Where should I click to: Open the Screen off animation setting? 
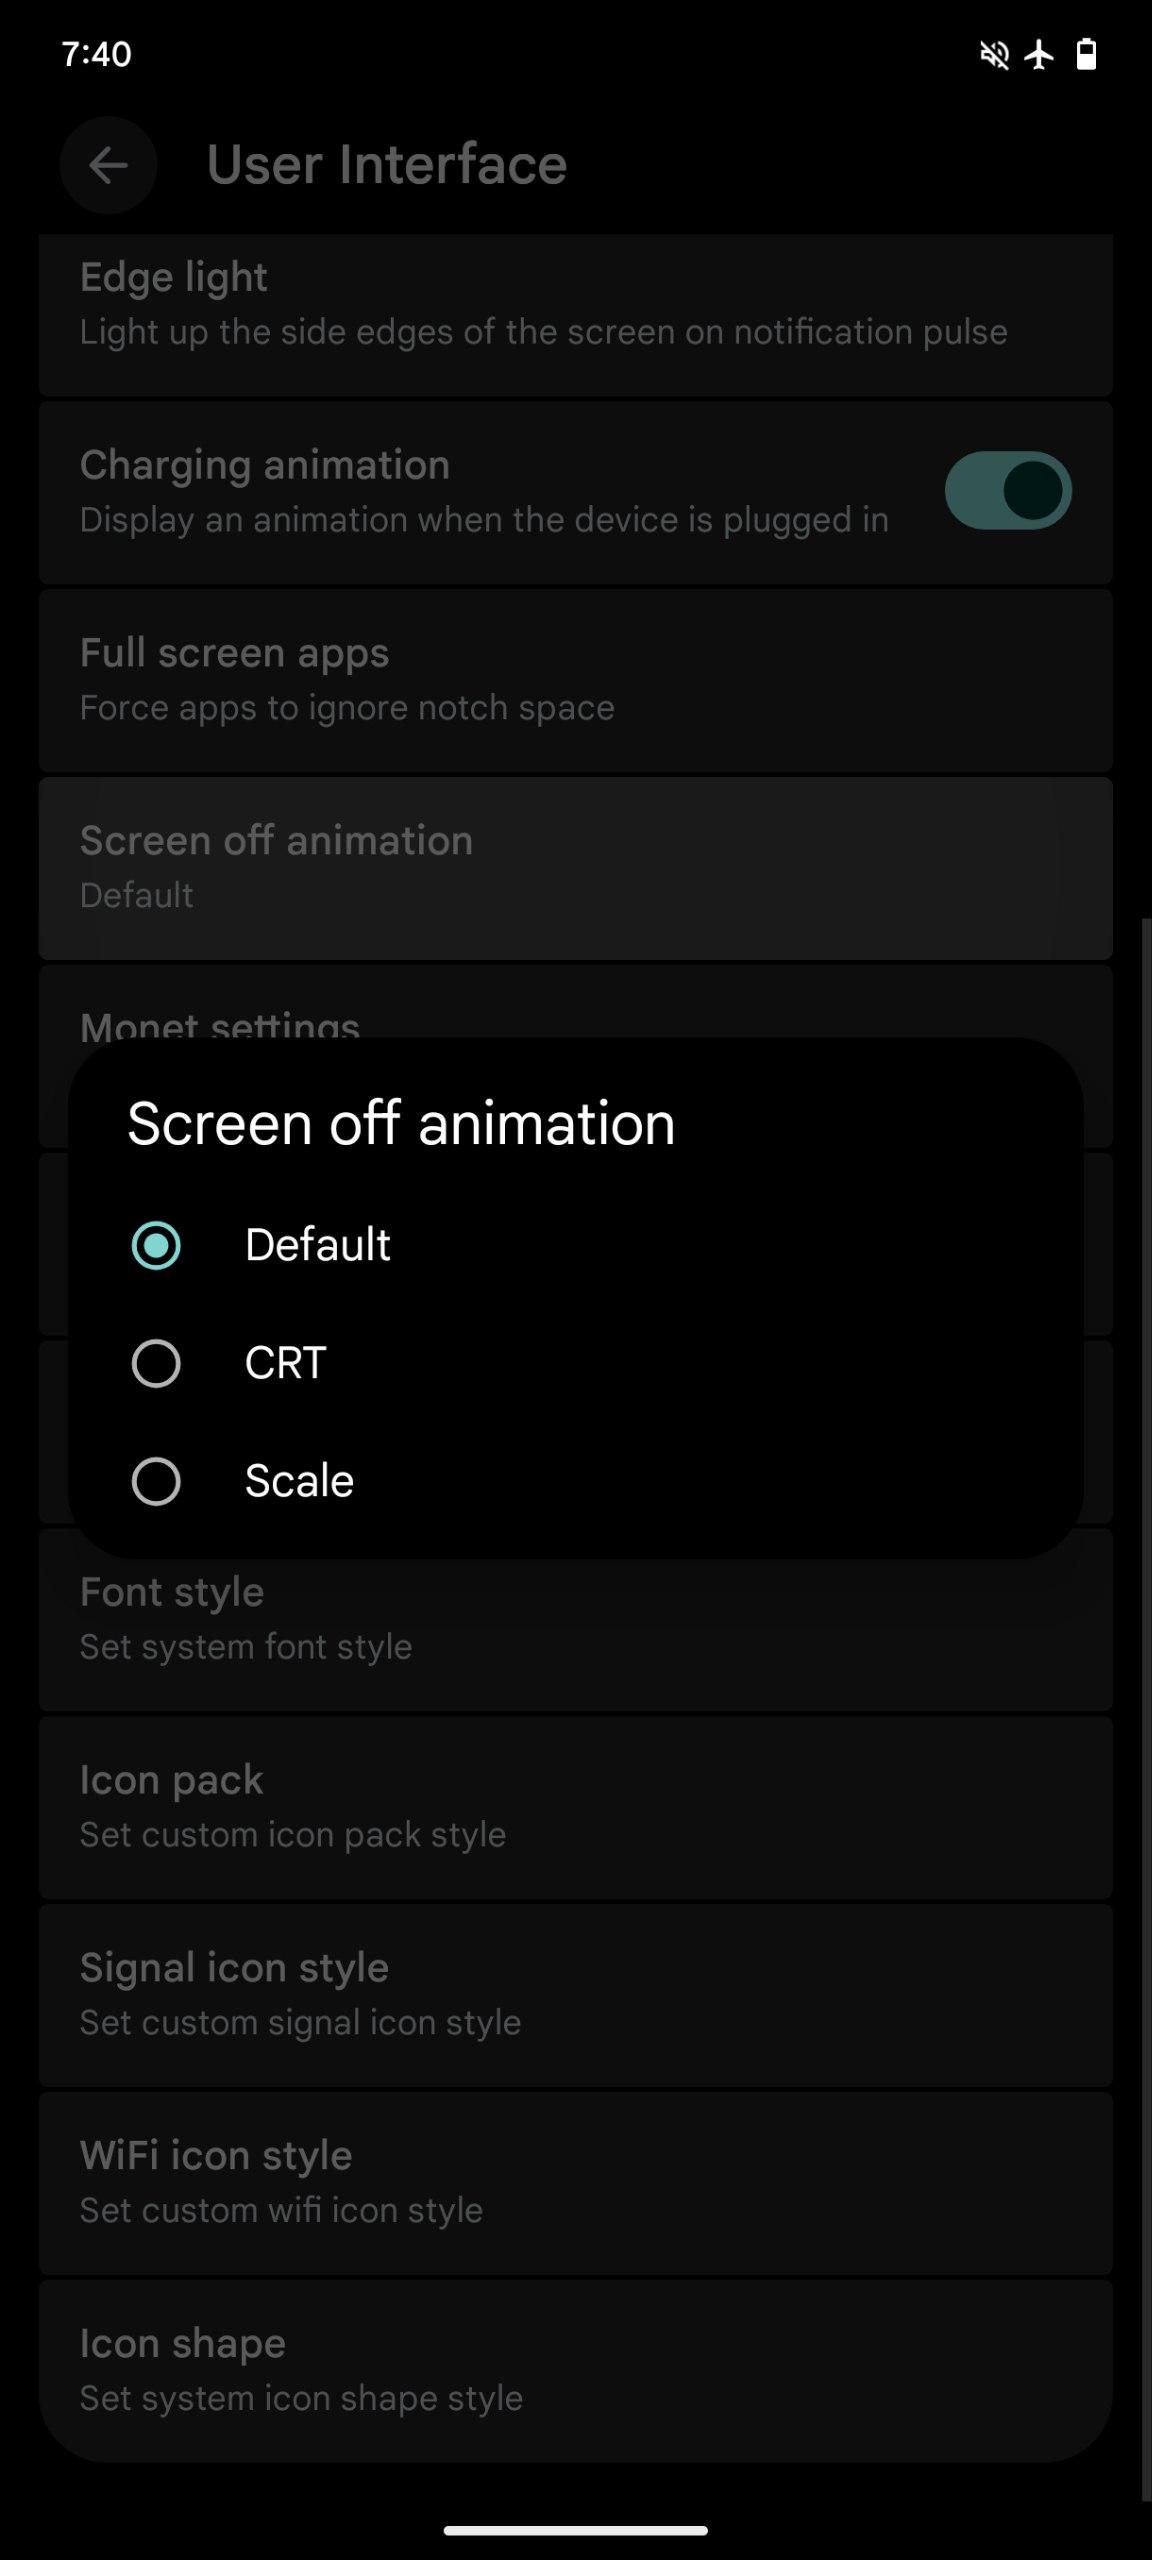coord(575,867)
